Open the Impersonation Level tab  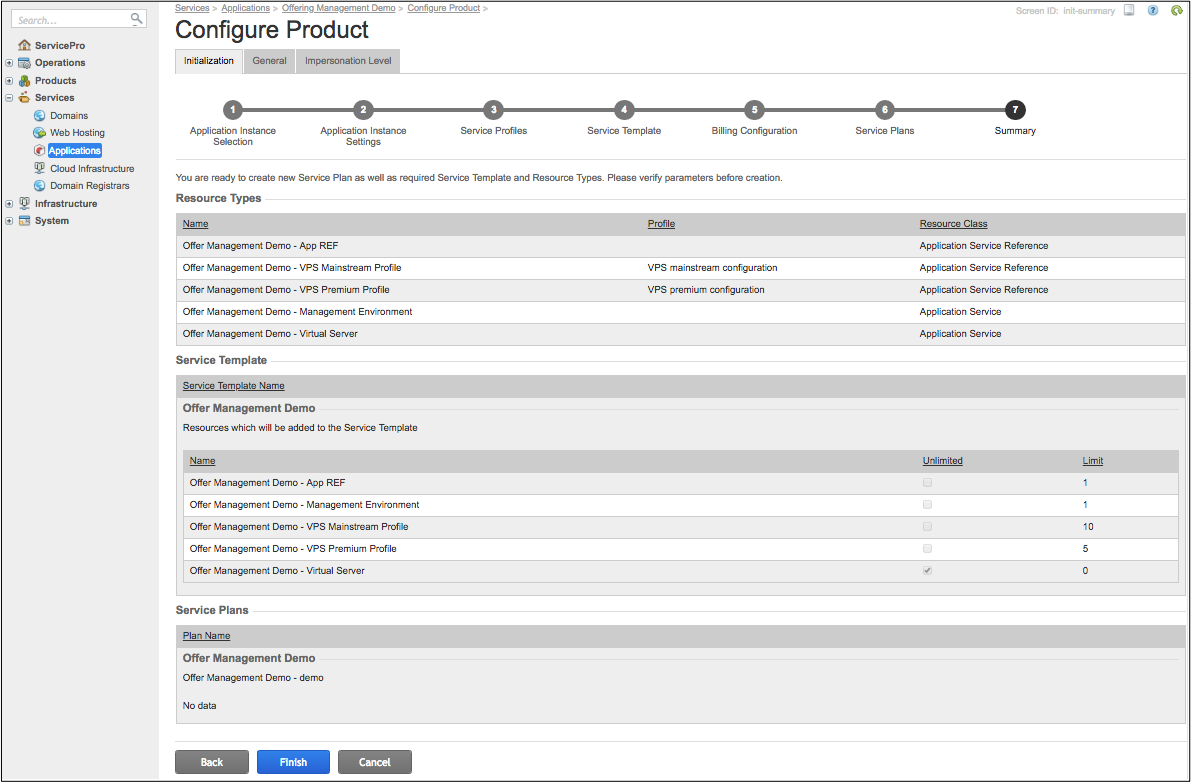coord(348,61)
